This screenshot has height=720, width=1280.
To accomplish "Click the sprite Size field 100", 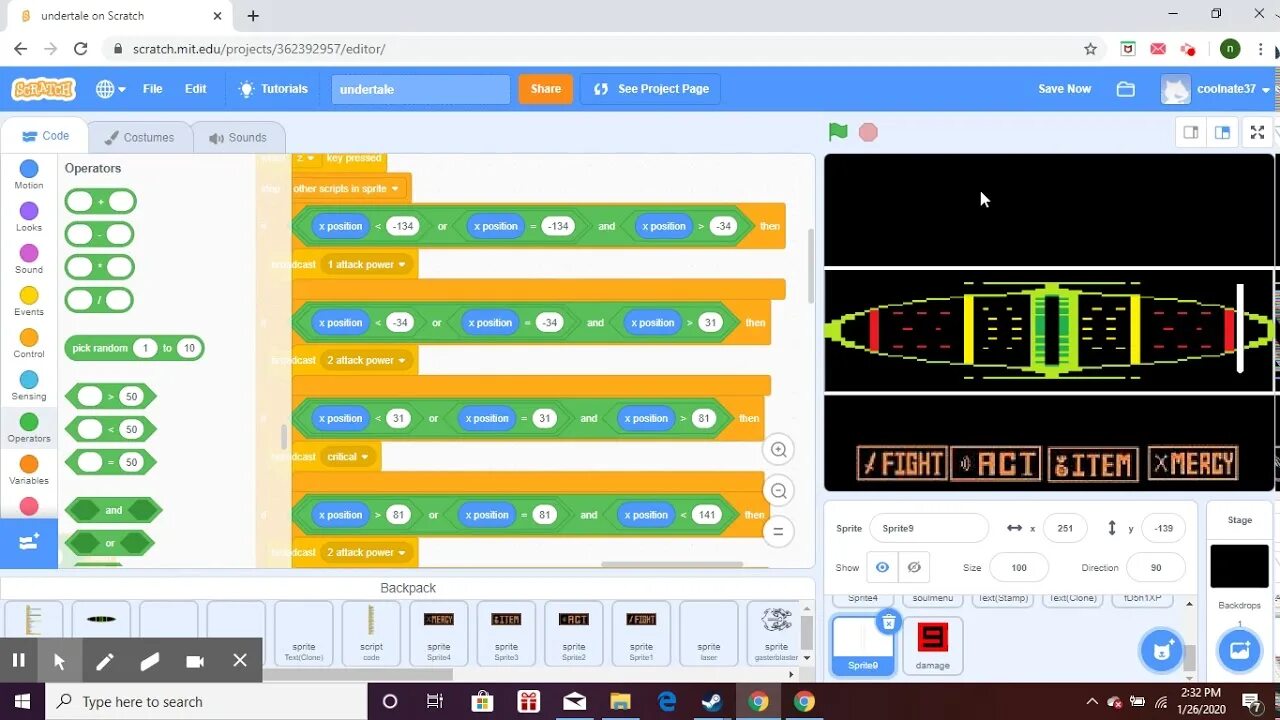I will point(1019,567).
